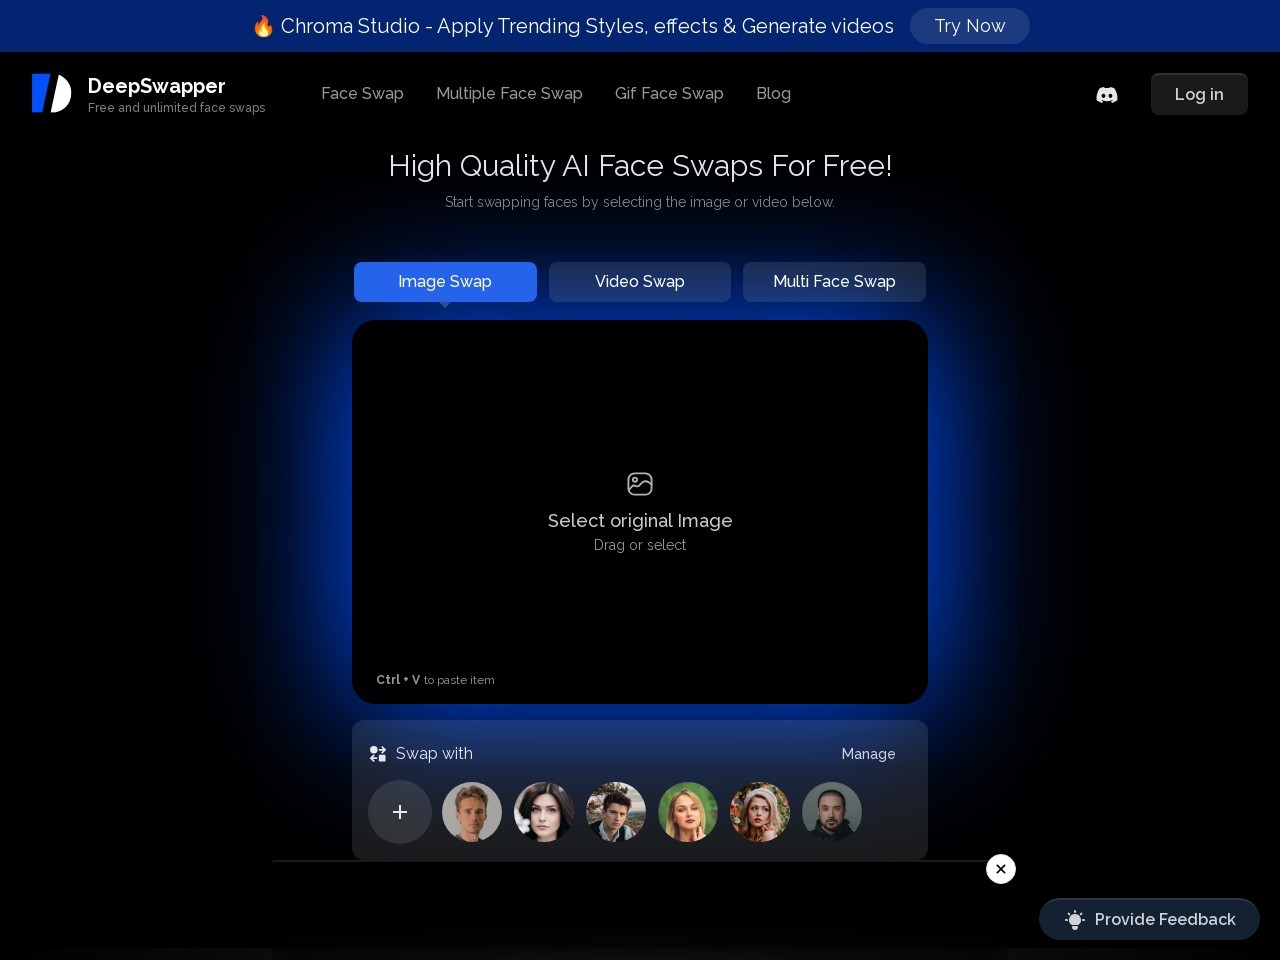Choose the bearded man face thumbnail
The image size is (1280, 960).
[x=832, y=812]
